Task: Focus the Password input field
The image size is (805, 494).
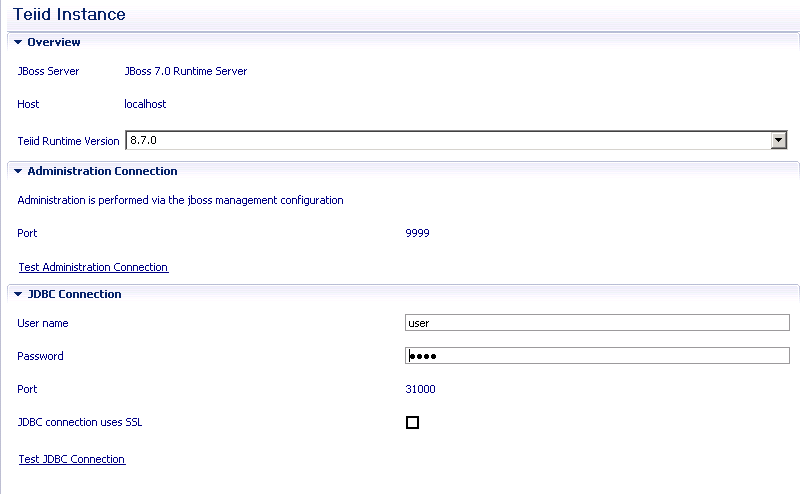Action: [x=597, y=355]
